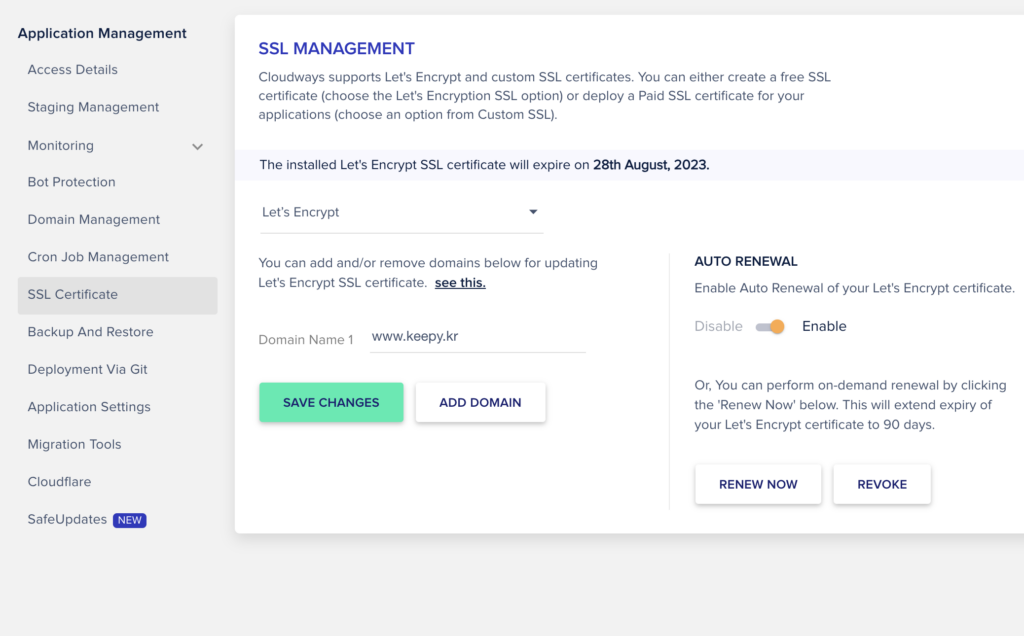Click the NEW badge beside SafeUpdates
Image resolution: width=1024 pixels, height=636 pixels.
tap(129, 520)
